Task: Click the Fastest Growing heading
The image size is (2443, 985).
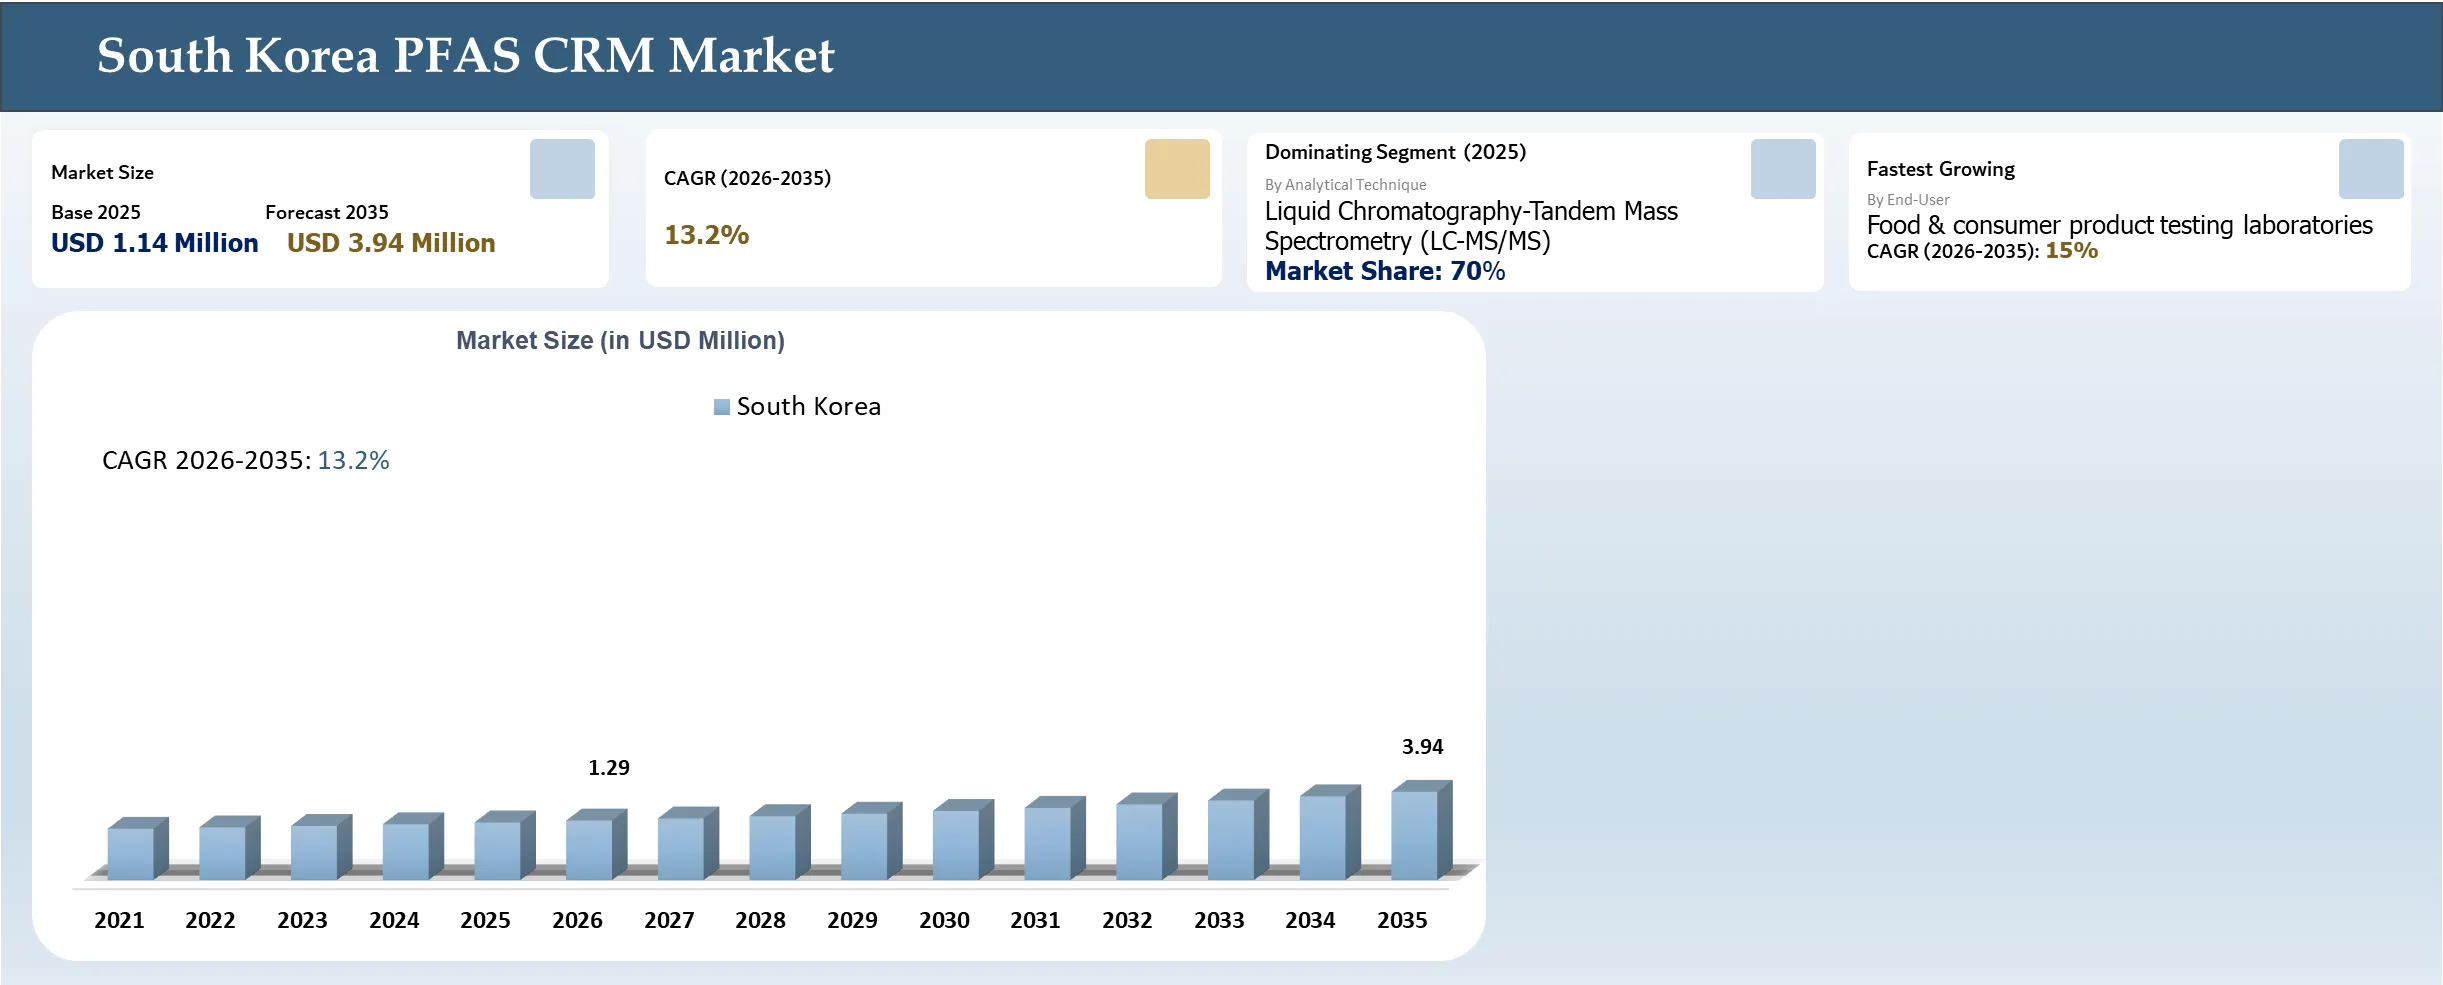Action: [1941, 170]
